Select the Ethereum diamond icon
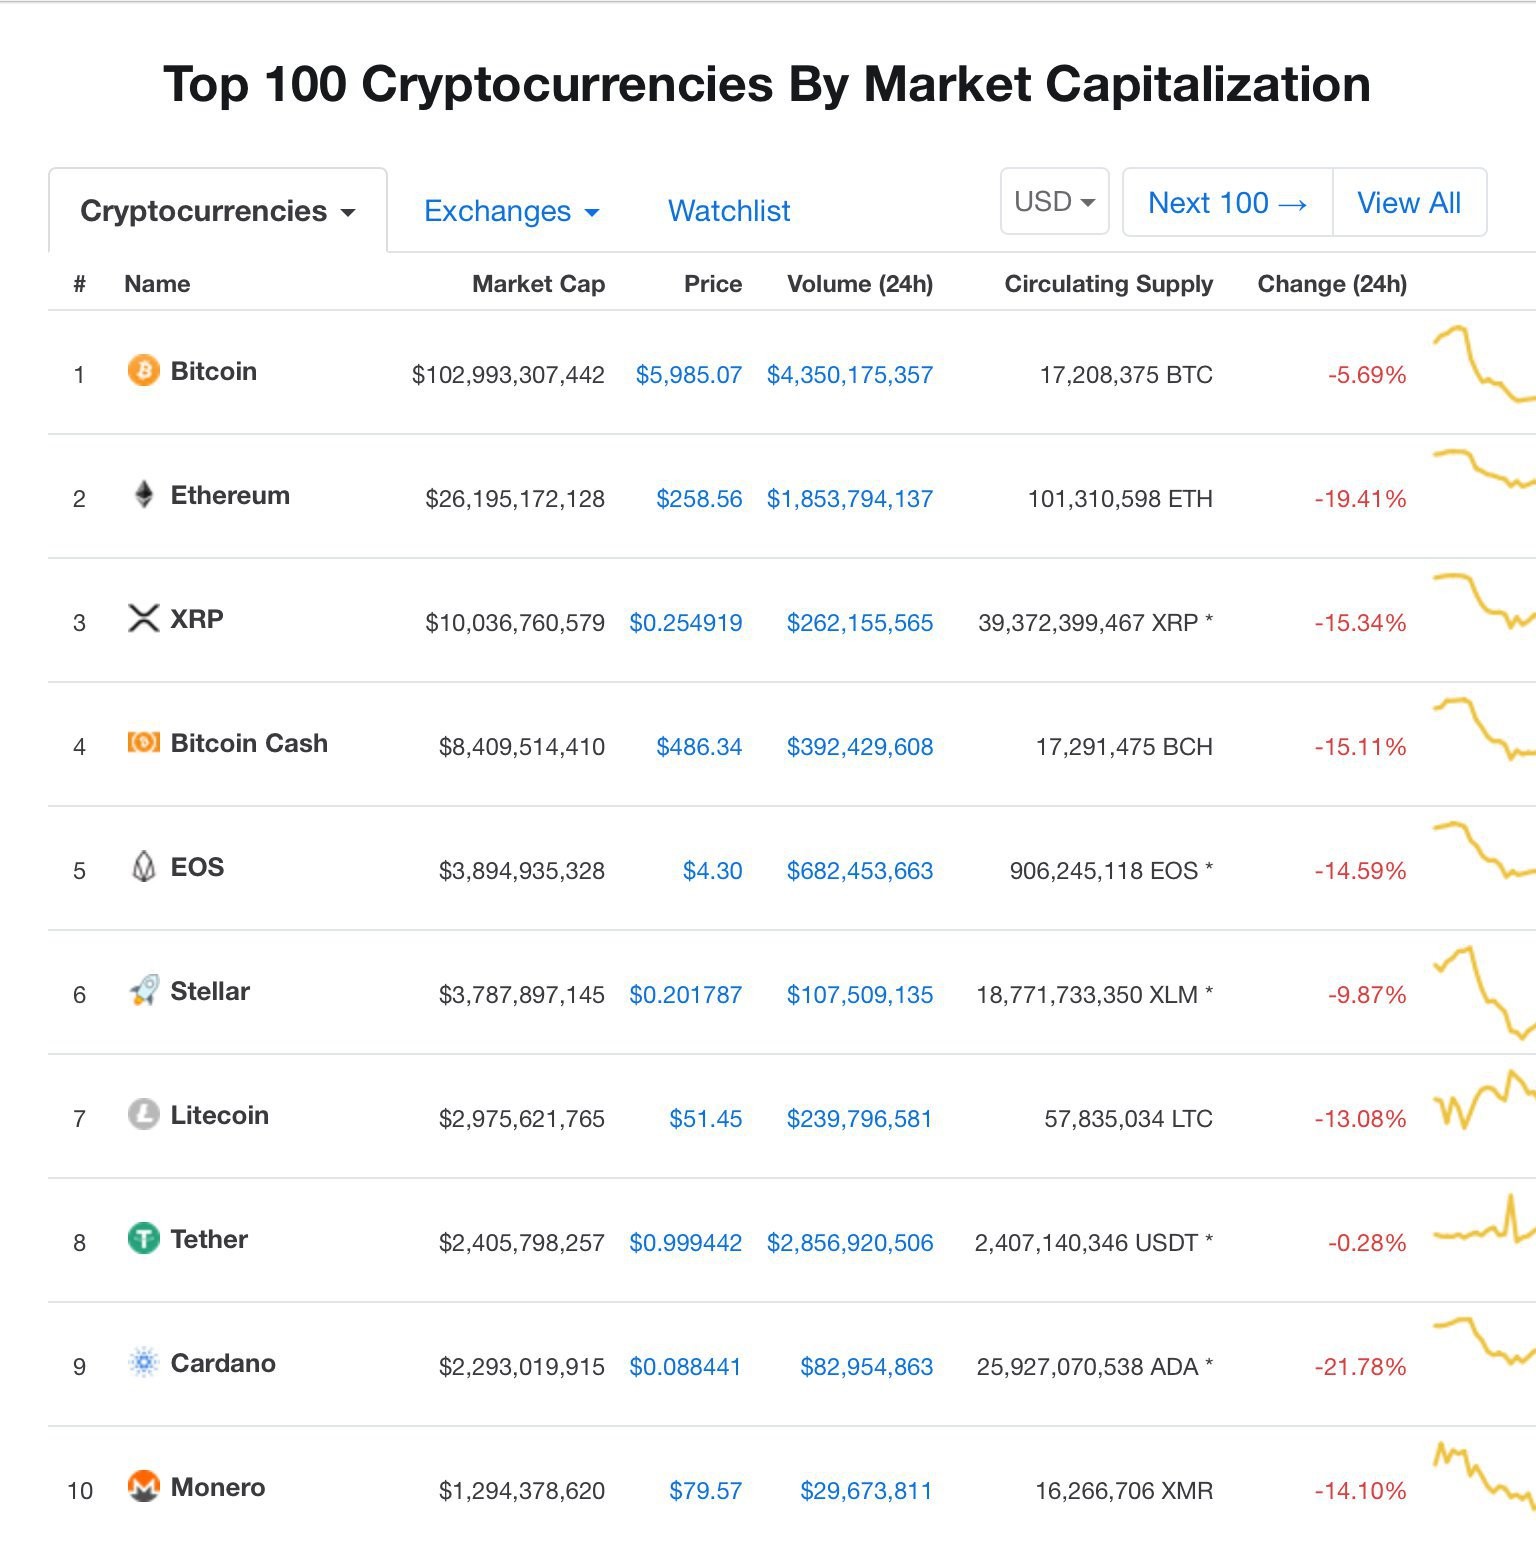This screenshot has width=1536, height=1547. click(x=143, y=494)
